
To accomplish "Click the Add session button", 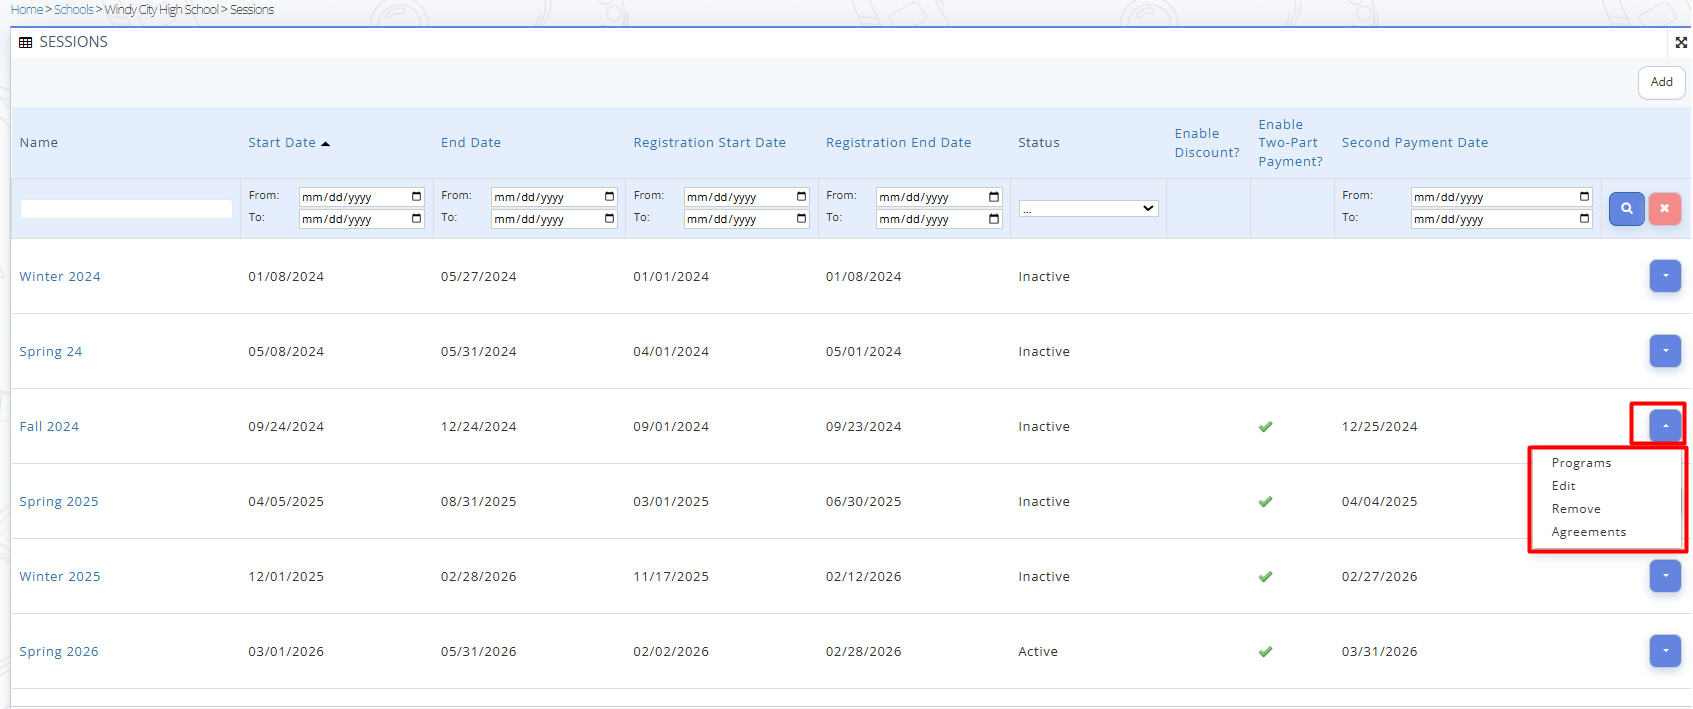I will click(1661, 82).
